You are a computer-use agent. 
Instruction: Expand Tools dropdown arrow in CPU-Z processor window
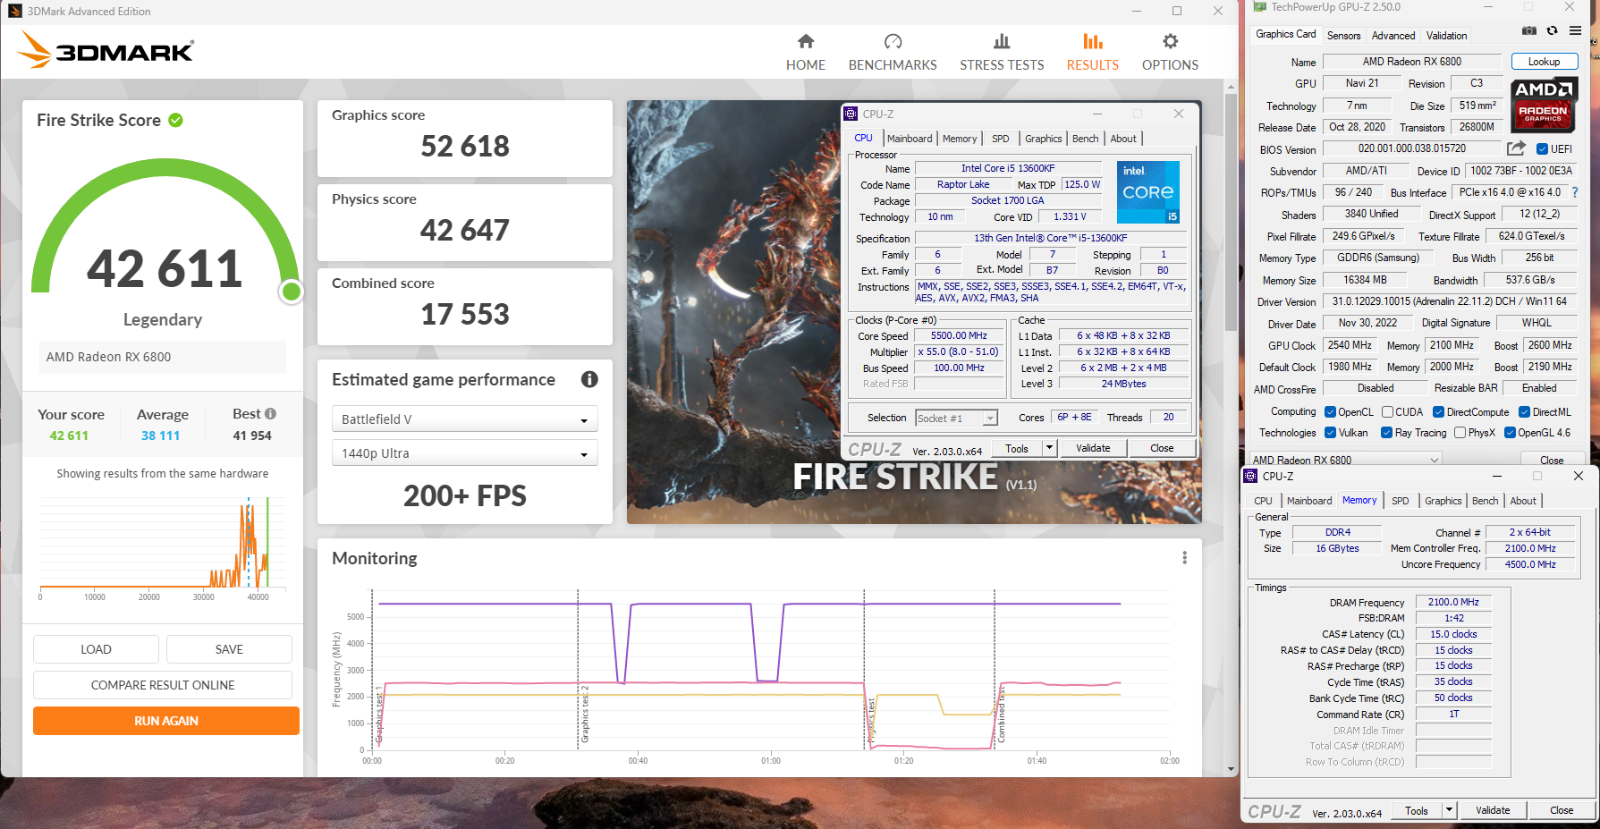(x=1049, y=448)
